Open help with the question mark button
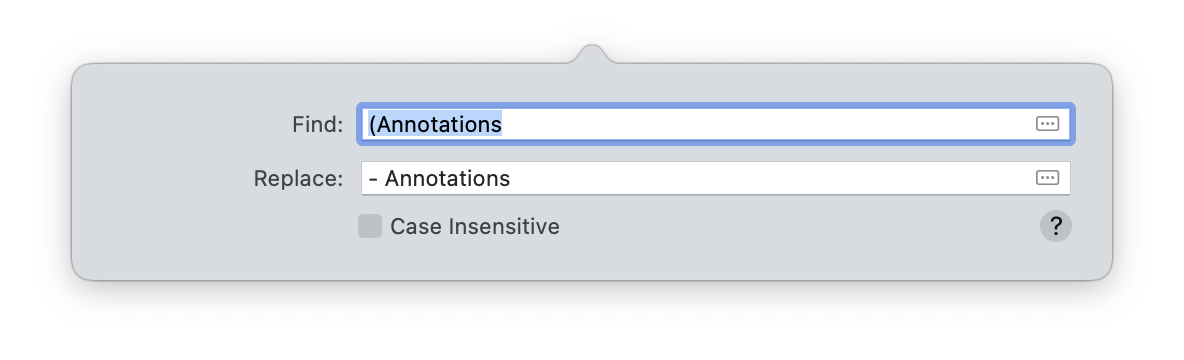The image size is (1184, 360). point(1056,226)
